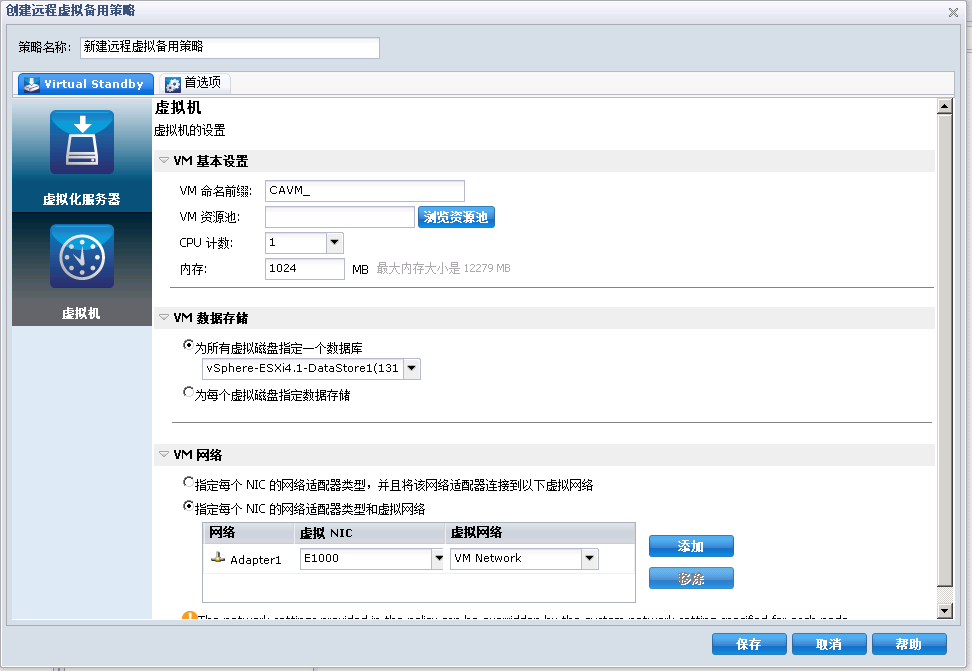972x671 pixels.
Task: Click the 浏览资源池 button
Action: coord(456,216)
